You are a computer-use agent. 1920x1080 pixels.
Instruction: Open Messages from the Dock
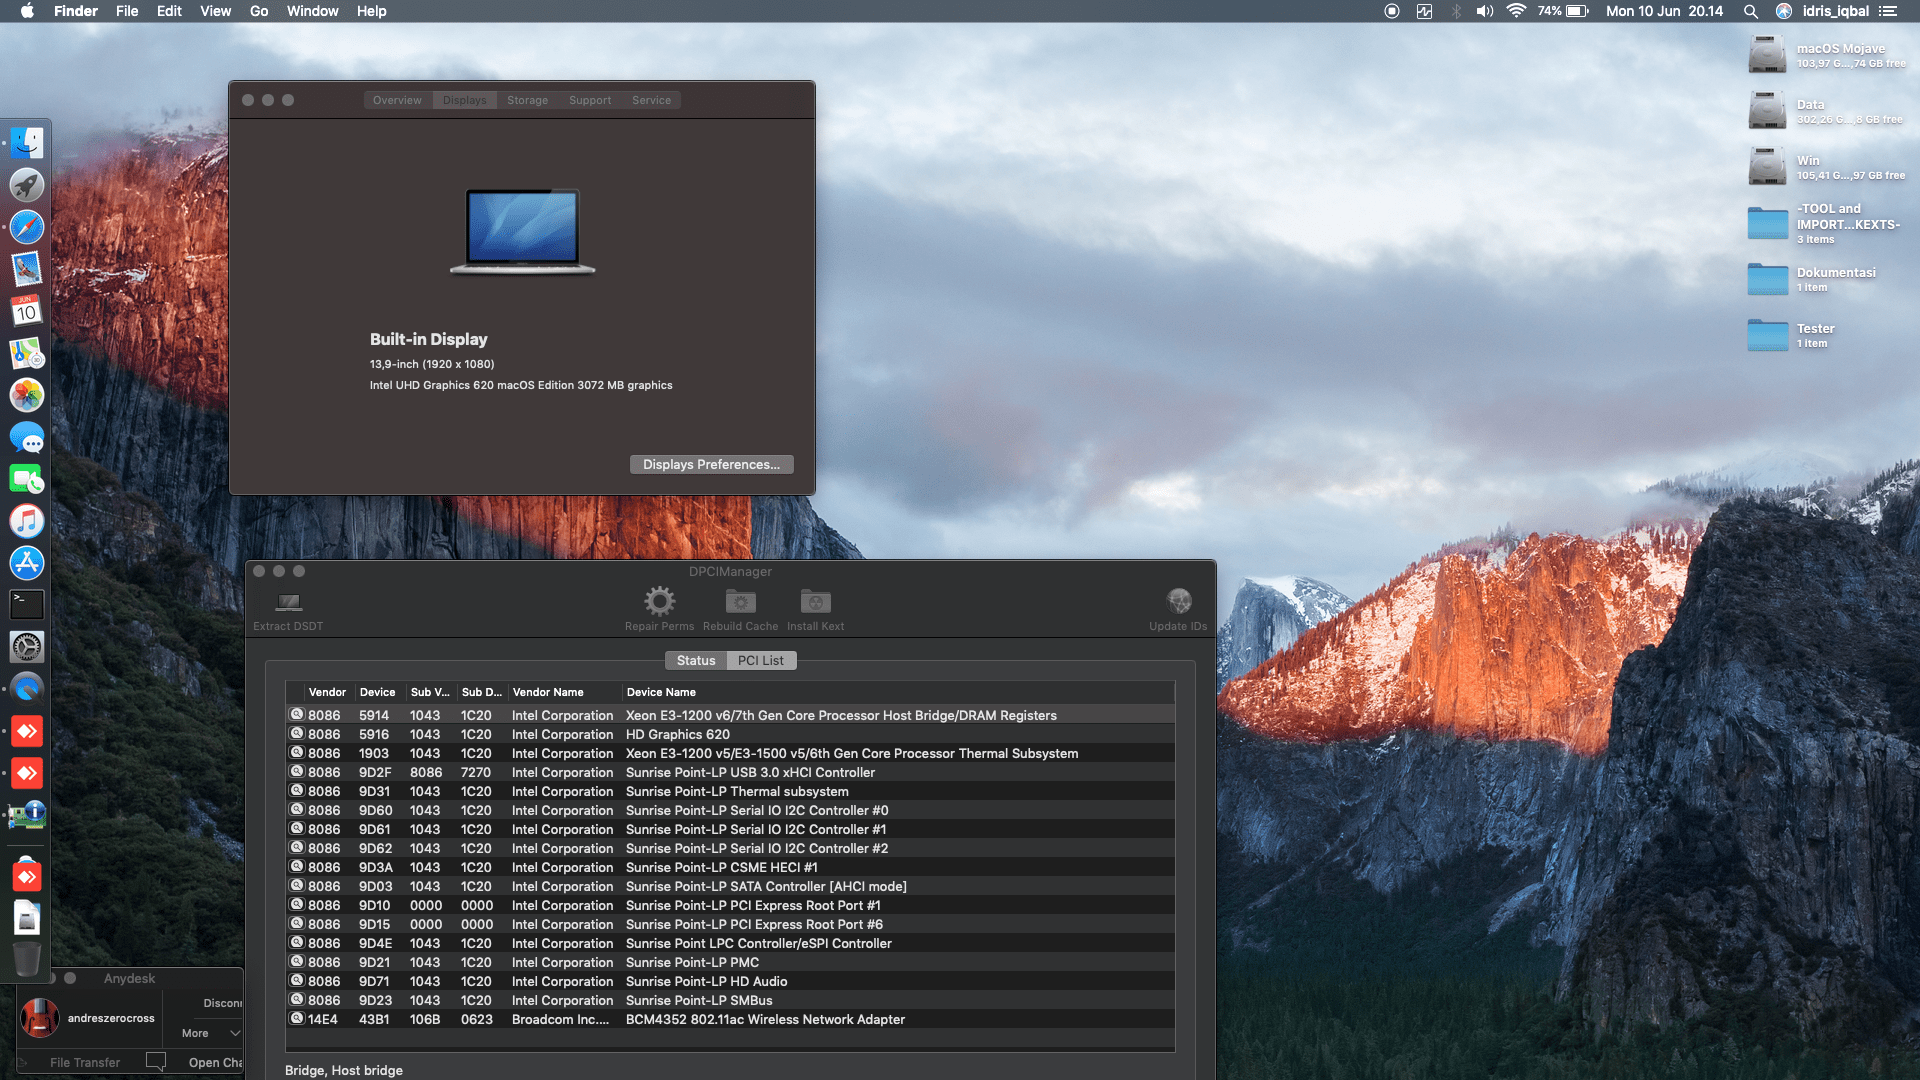tap(27, 438)
